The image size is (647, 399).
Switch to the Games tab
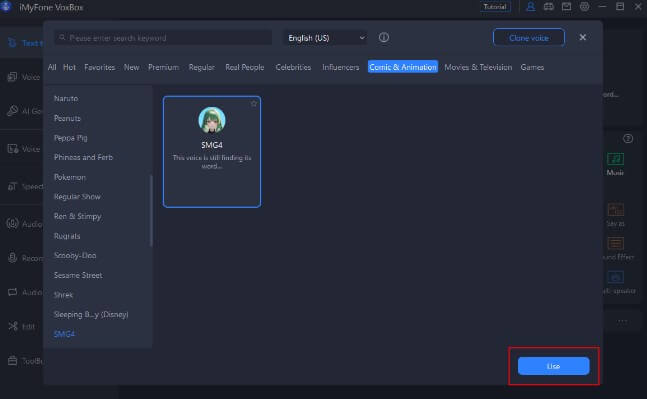click(x=532, y=67)
